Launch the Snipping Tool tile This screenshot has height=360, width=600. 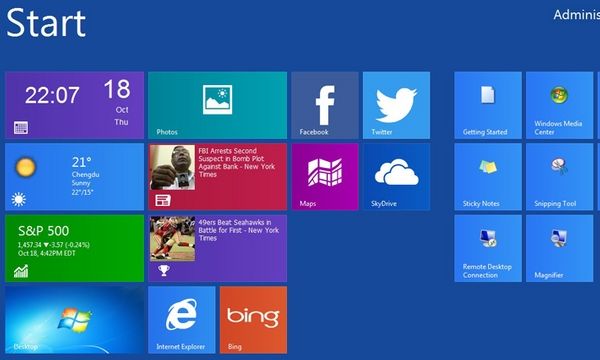click(x=559, y=177)
